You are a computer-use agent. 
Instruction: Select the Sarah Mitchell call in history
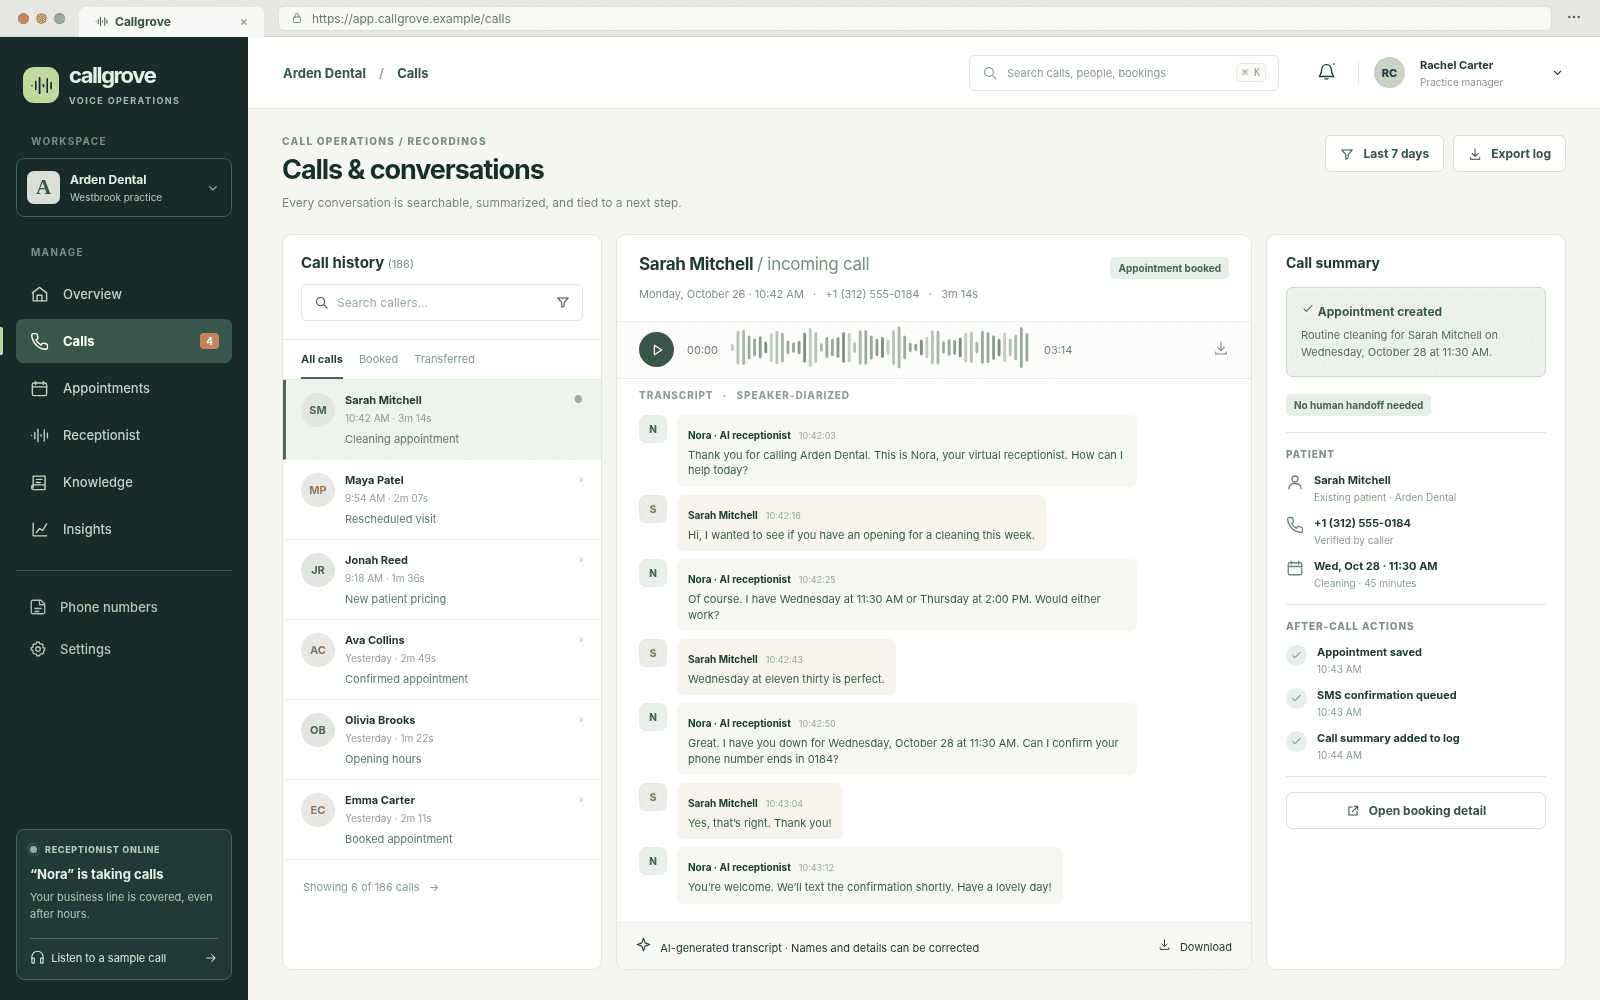pyautogui.click(x=442, y=419)
